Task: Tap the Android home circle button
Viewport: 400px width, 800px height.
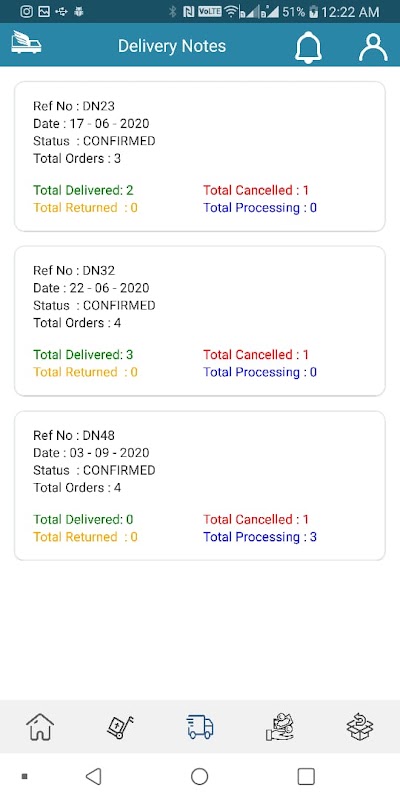Action: point(199,777)
